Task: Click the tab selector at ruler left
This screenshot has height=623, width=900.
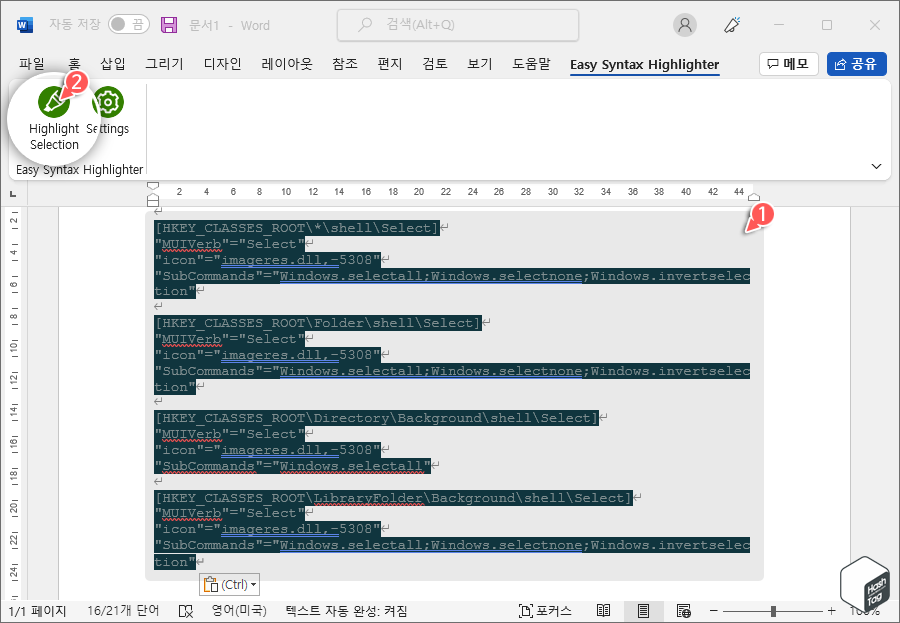Action: pyautogui.click(x=13, y=194)
